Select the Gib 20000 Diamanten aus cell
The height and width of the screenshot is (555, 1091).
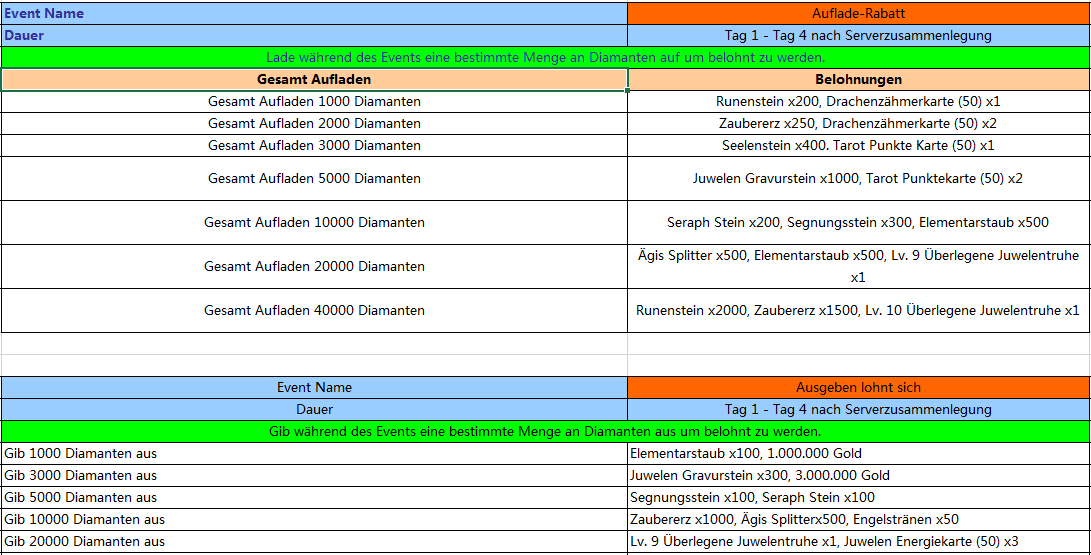tap(314, 541)
